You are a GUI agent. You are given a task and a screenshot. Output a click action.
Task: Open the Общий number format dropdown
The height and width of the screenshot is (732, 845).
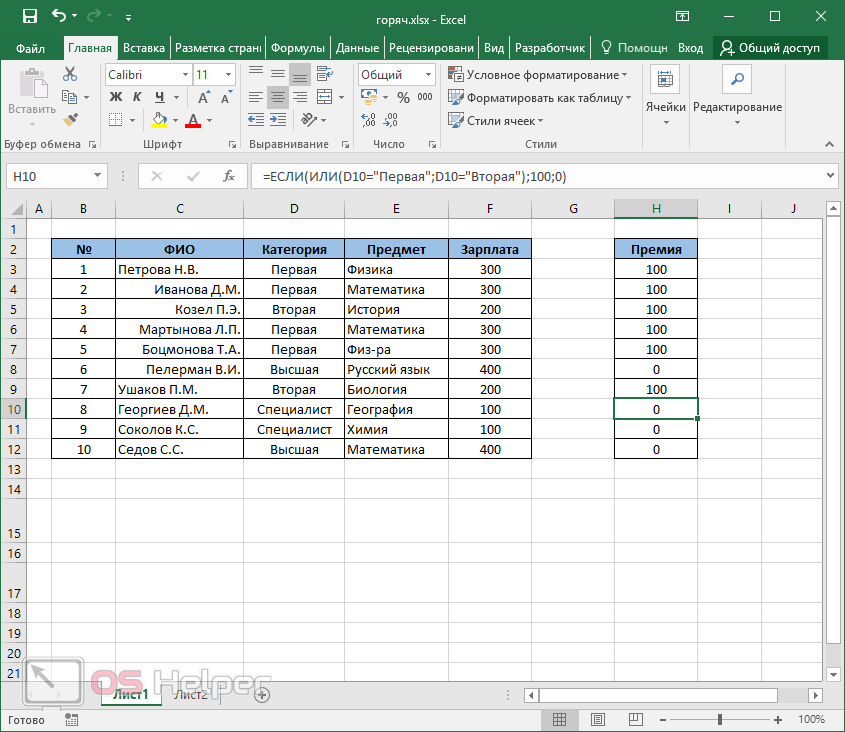427,75
